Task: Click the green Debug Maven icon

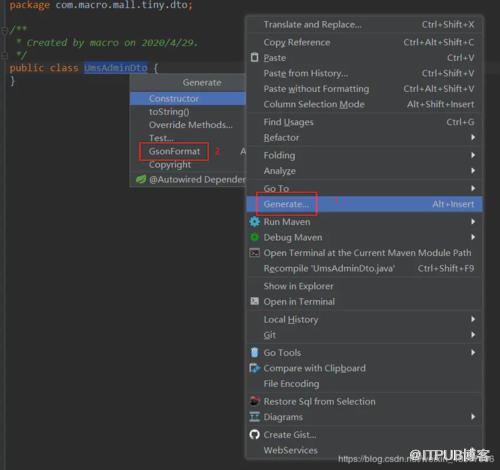Action: [254, 237]
